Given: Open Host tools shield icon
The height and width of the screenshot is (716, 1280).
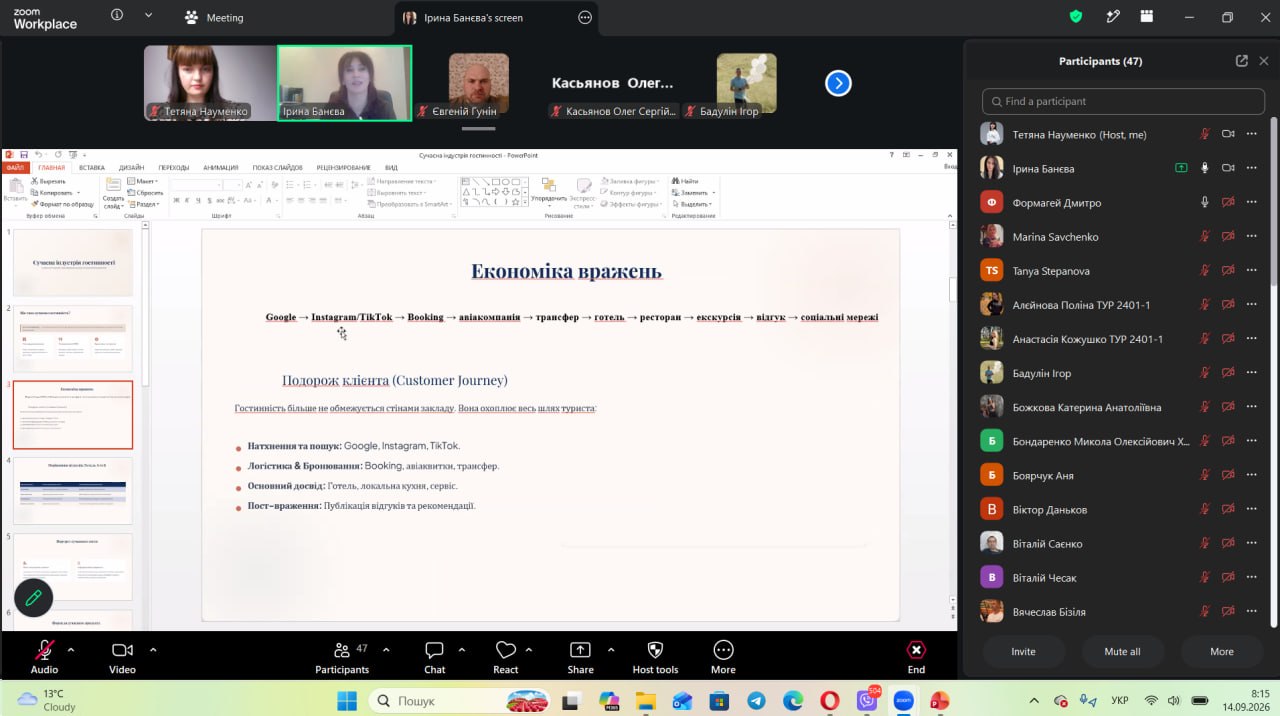Looking at the screenshot, I should [655, 650].
